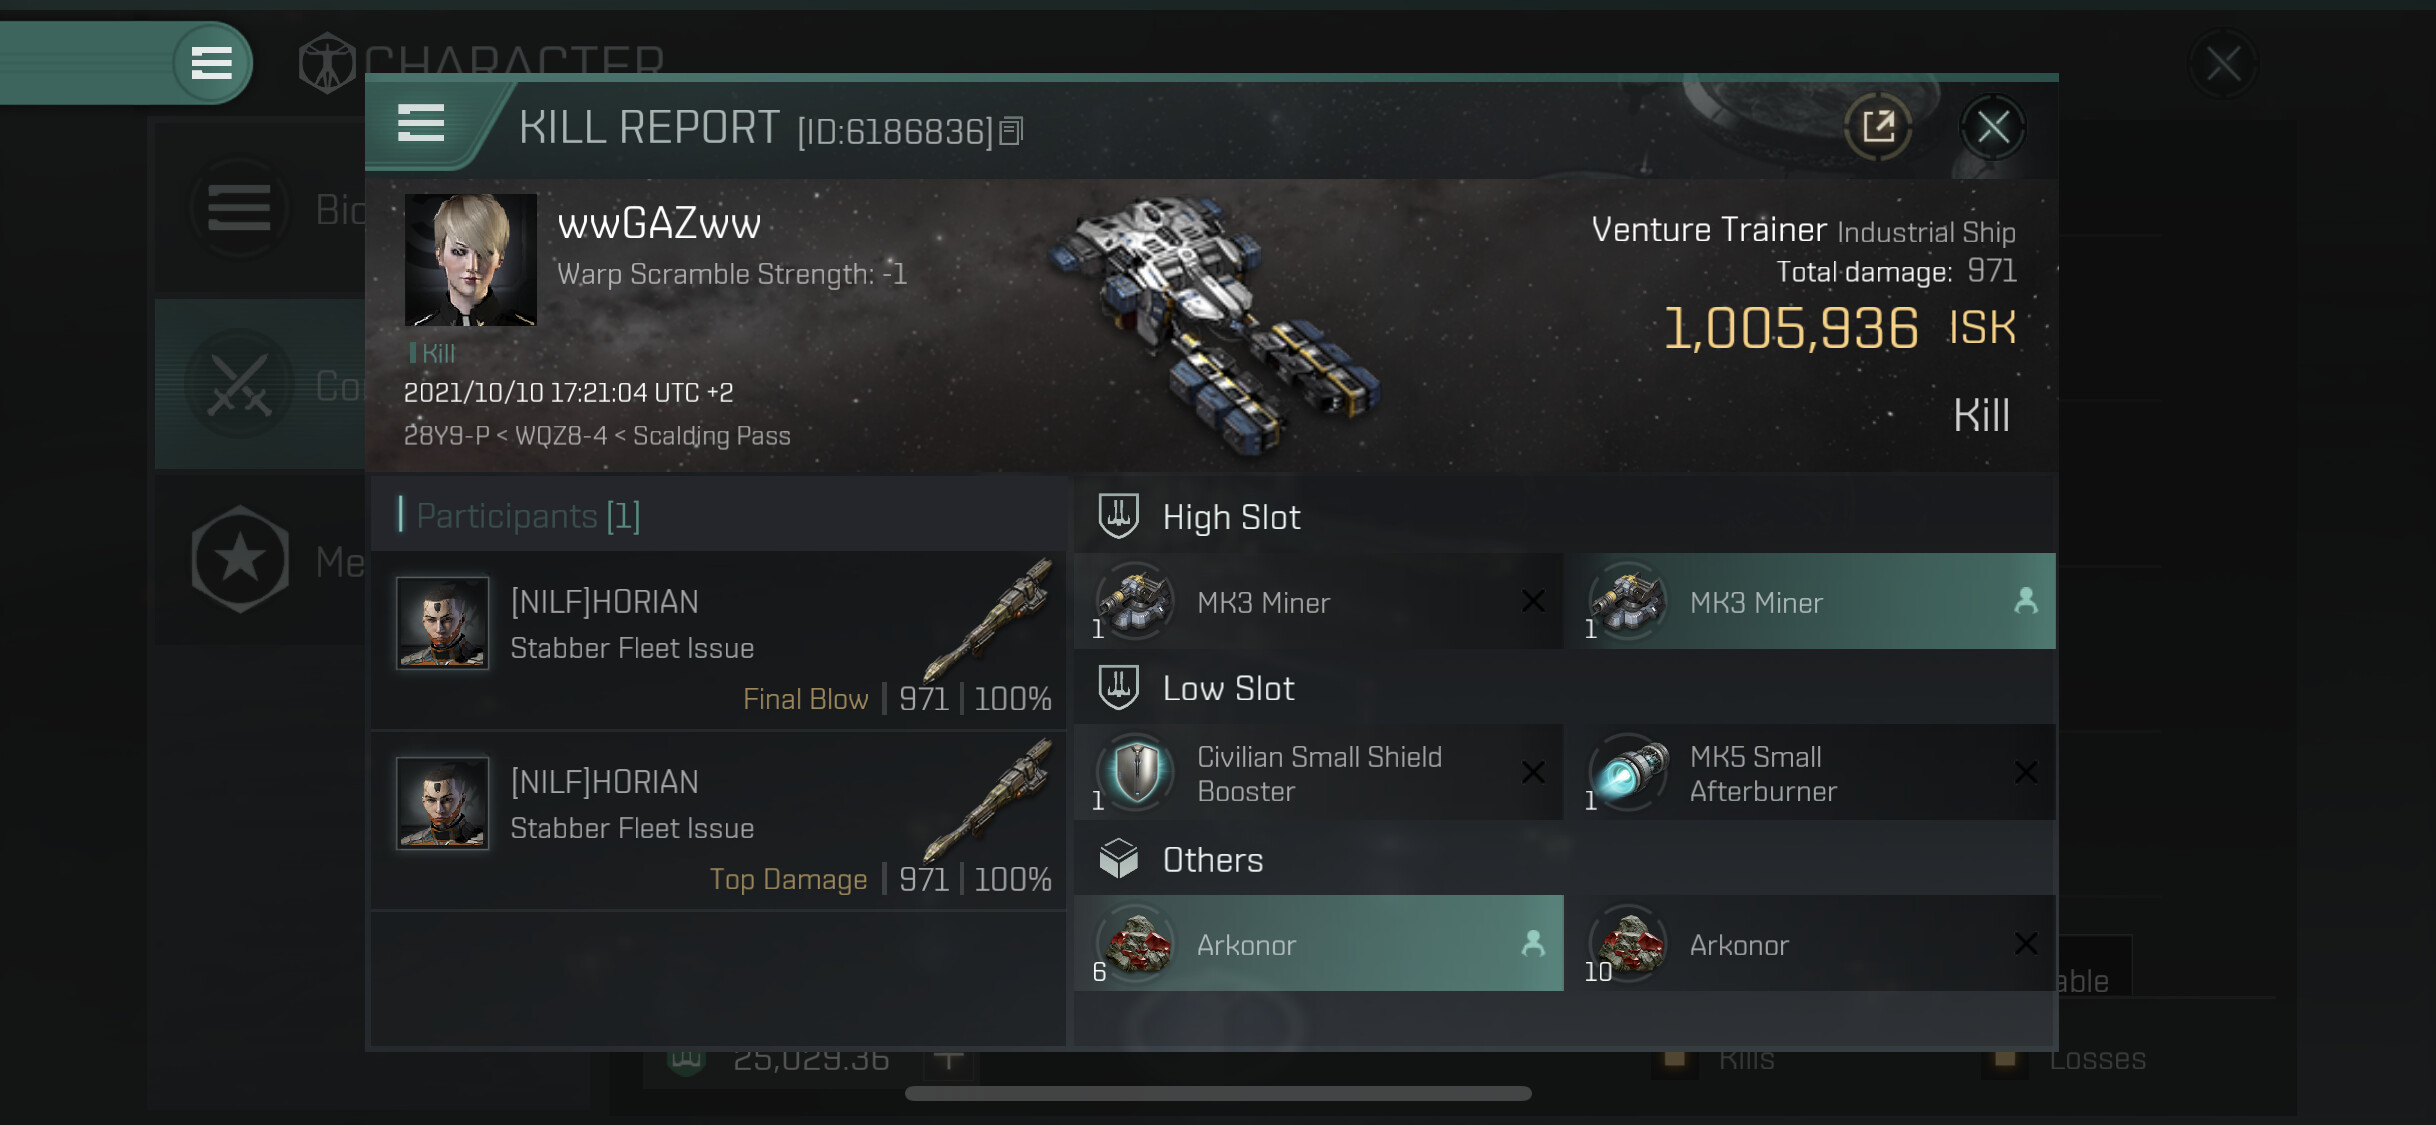Image resolution: width=2436 pixels, height=1125 pixels.
Task: View wwGAZww character portrait
Action: coord(470,260)
